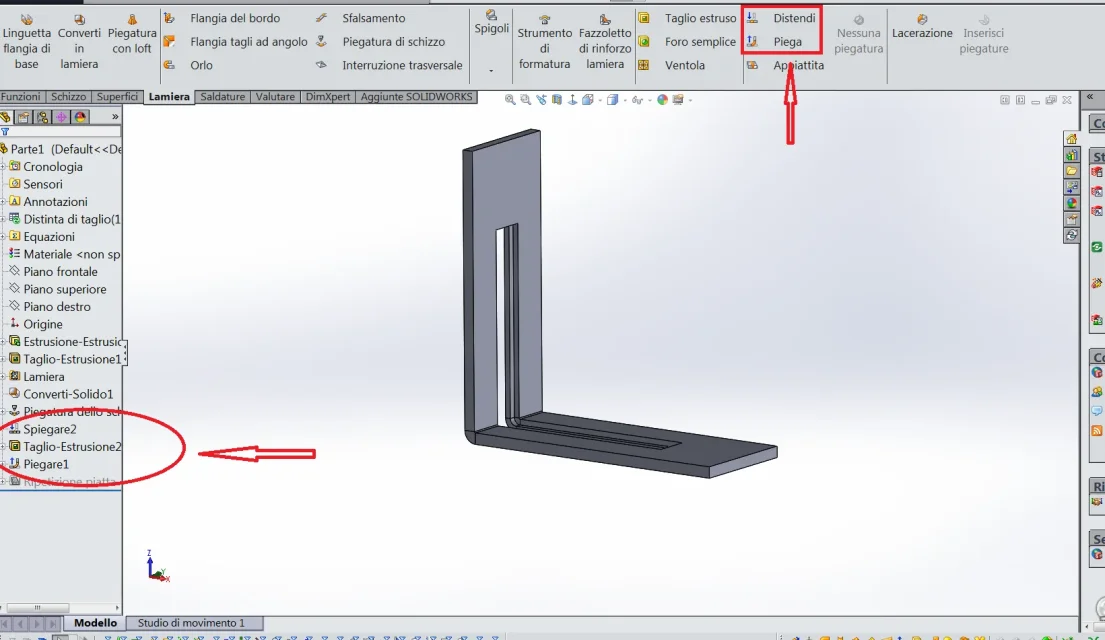The image size is (1105, 640).
Task: Open the DisplayManager panel tab
Action: [x=80, y=117]
